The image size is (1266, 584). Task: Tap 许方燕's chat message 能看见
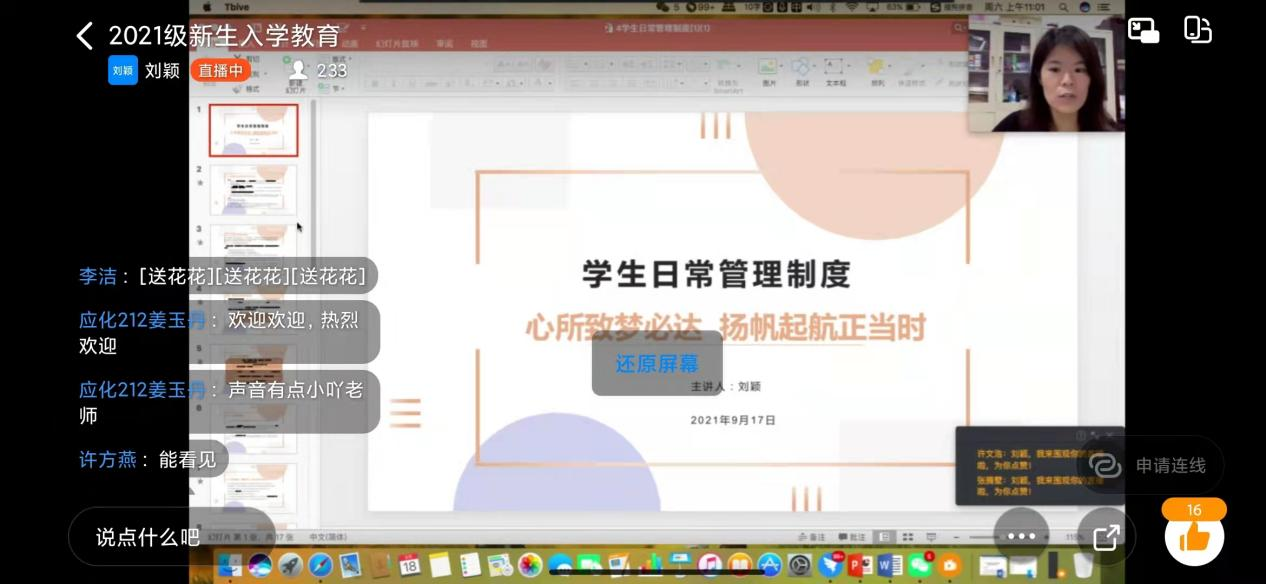[150, 459]
